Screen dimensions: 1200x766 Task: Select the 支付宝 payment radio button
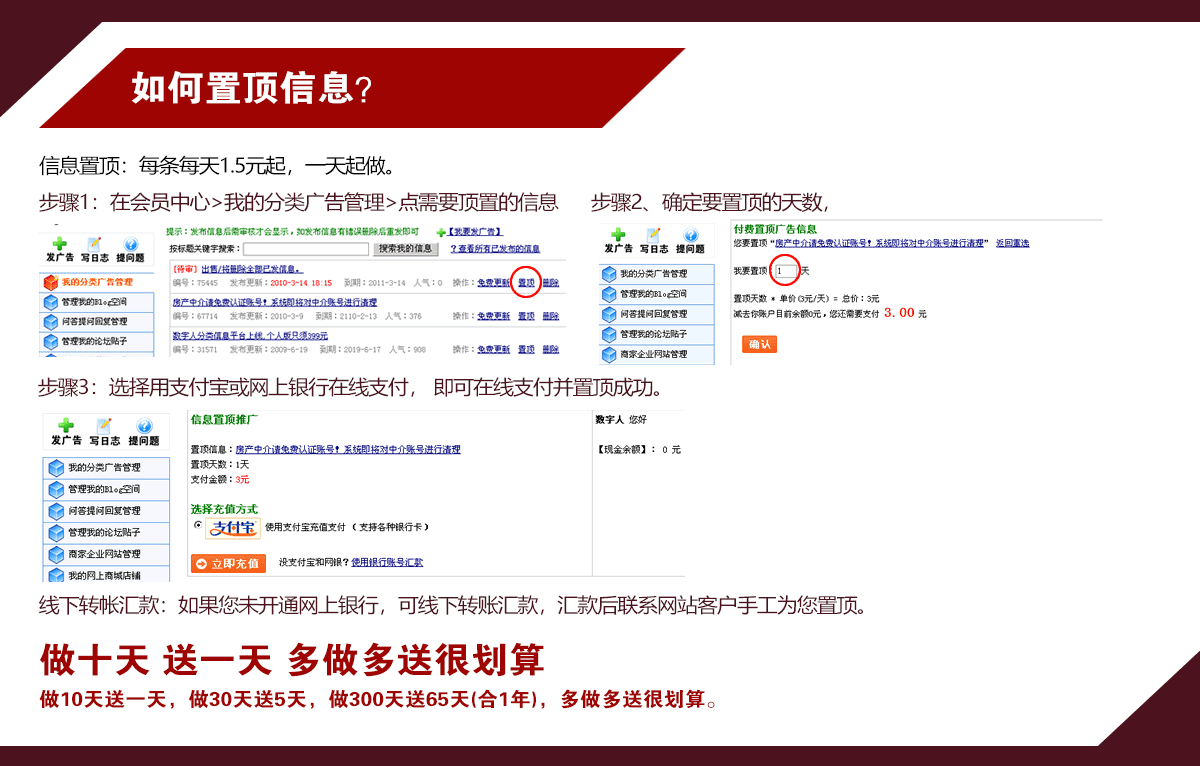198,525
